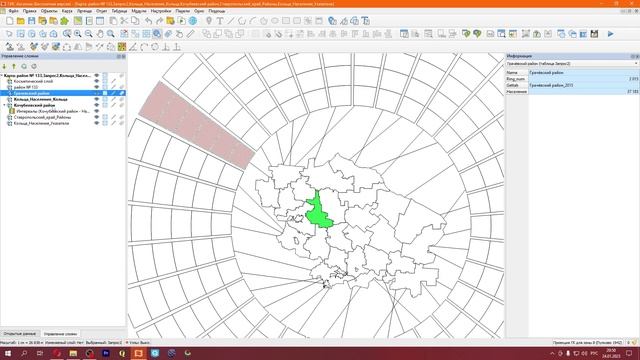
Task: Click the Undo arrow icon
Action: [149, 21]
